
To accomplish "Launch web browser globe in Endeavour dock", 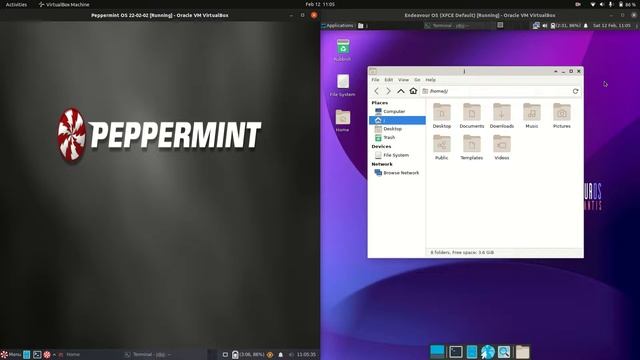I will [x=488, y=351].
